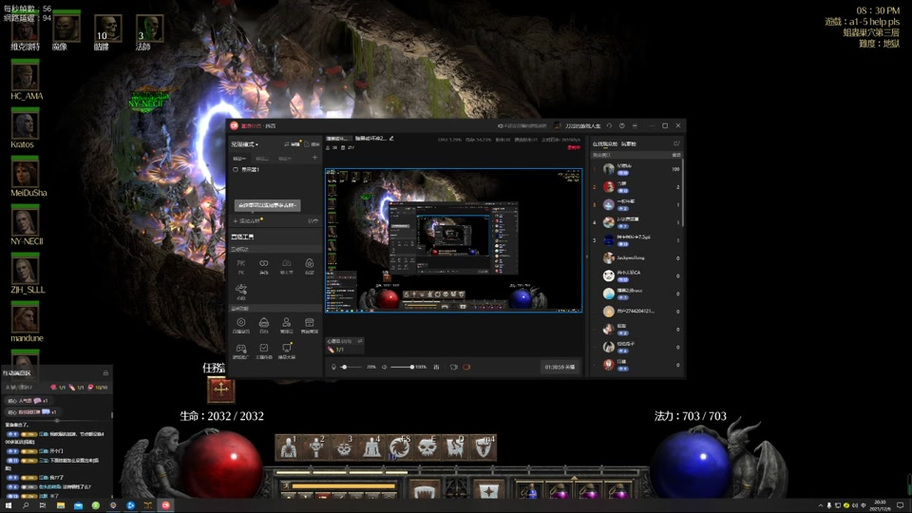Click the gamepad tool icon in streaming app
Viewport: 912px width, 513px height.
(241, 350)
